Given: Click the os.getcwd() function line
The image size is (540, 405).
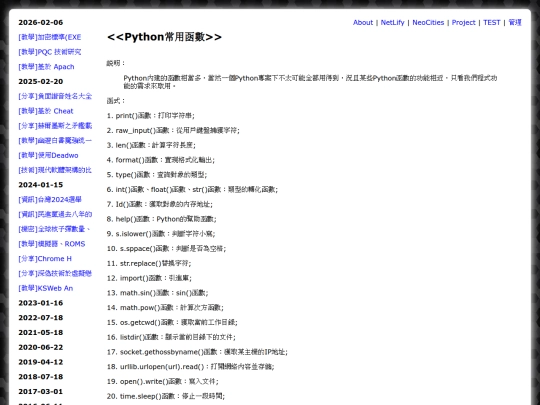Looking at the screenshot, I should pyautogui.click(x=172, y=323).
